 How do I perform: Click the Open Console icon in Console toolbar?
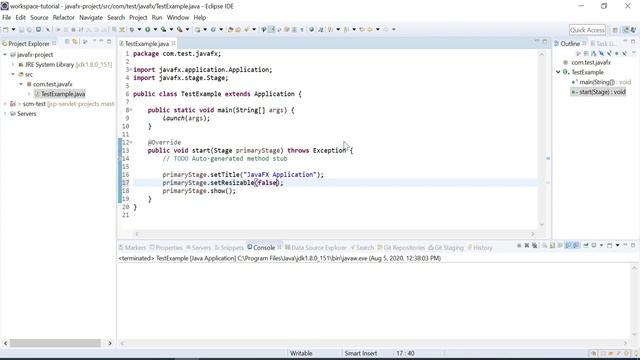(x=610, y=245)
